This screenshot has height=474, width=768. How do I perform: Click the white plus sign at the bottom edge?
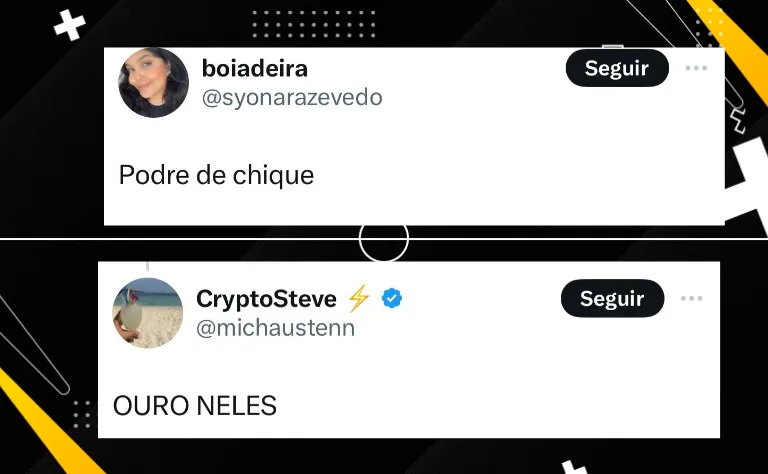574,467
